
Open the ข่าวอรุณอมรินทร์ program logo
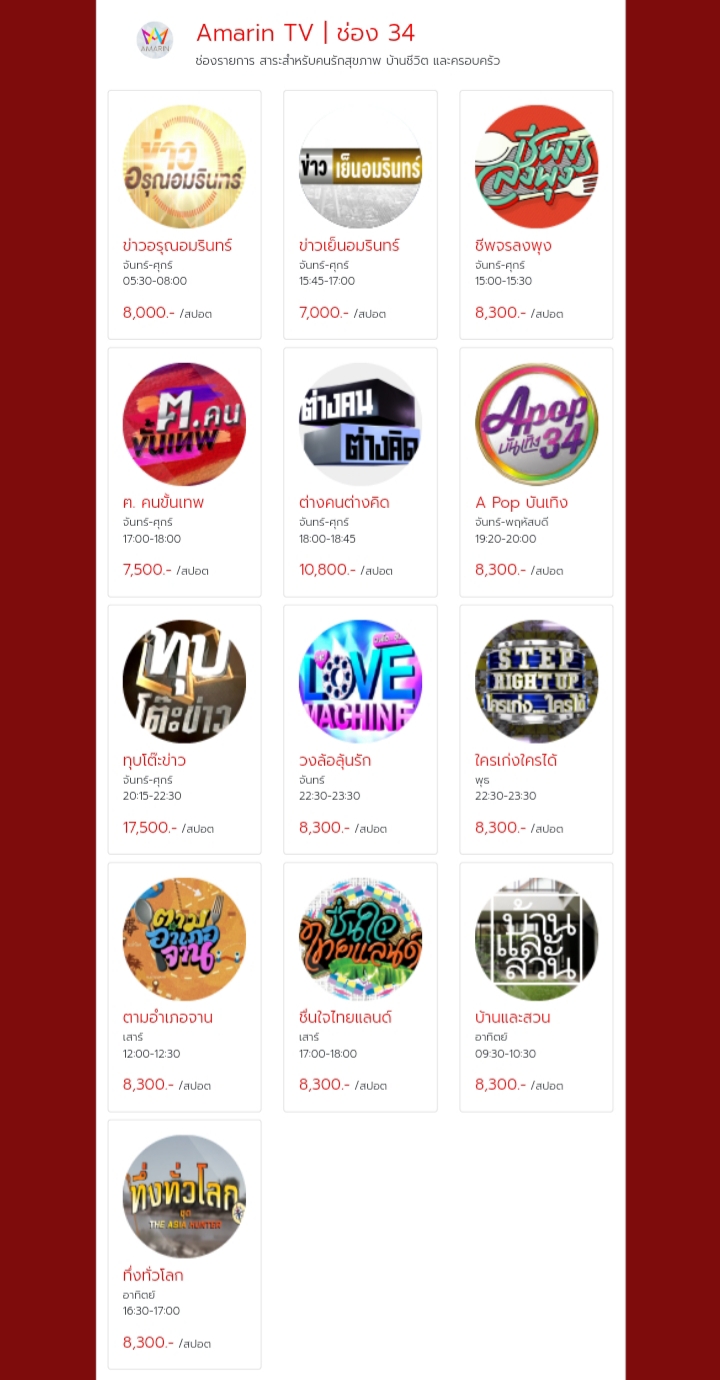coord(184,167)
